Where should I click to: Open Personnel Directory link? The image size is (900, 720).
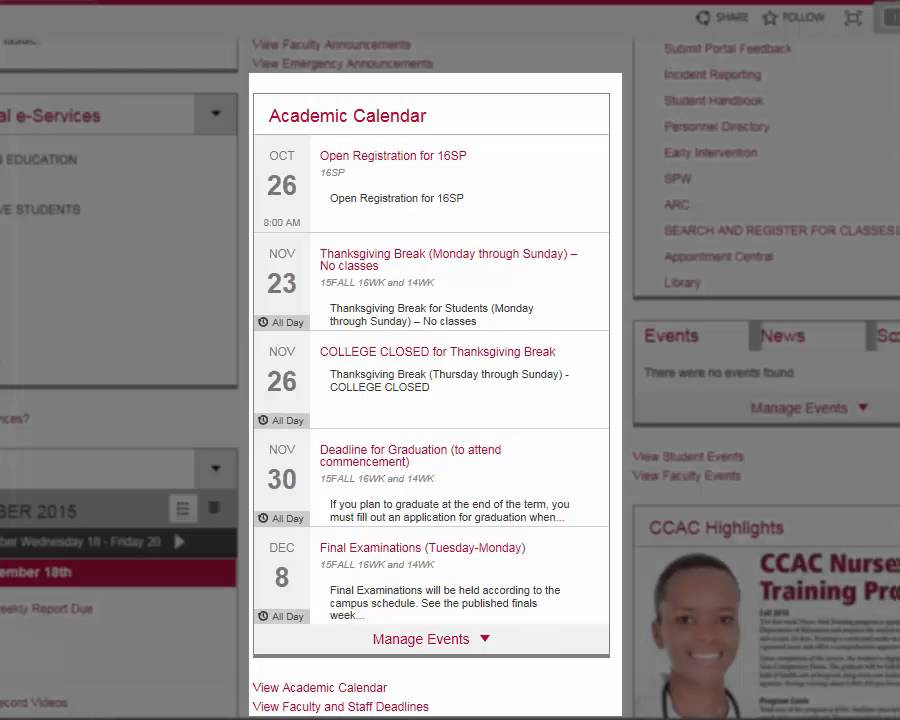tap(716, 126)
